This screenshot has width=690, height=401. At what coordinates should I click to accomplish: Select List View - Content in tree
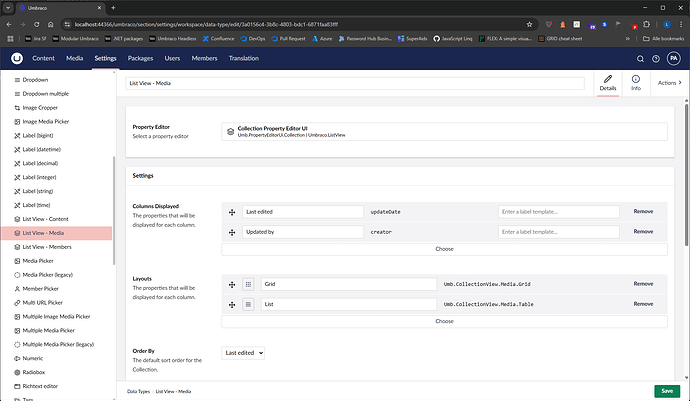click(45, 219)
